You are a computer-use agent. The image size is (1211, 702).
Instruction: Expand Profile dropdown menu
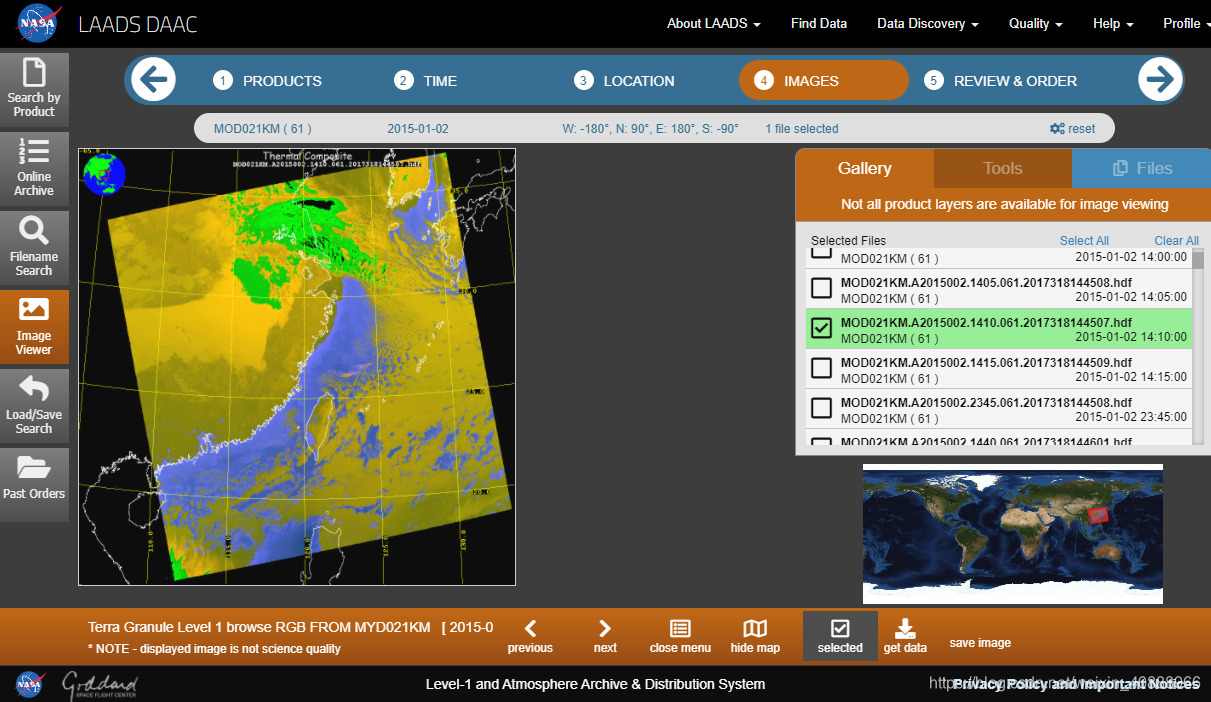[x=1186, y=23]
